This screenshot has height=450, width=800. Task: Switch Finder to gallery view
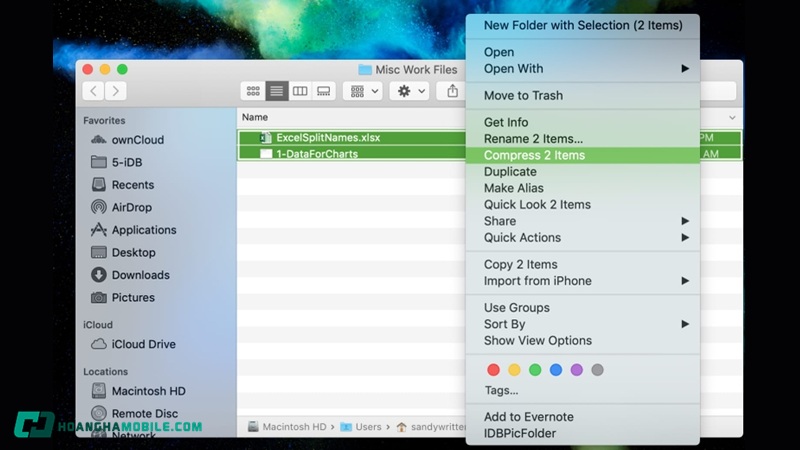coord(323,91)
